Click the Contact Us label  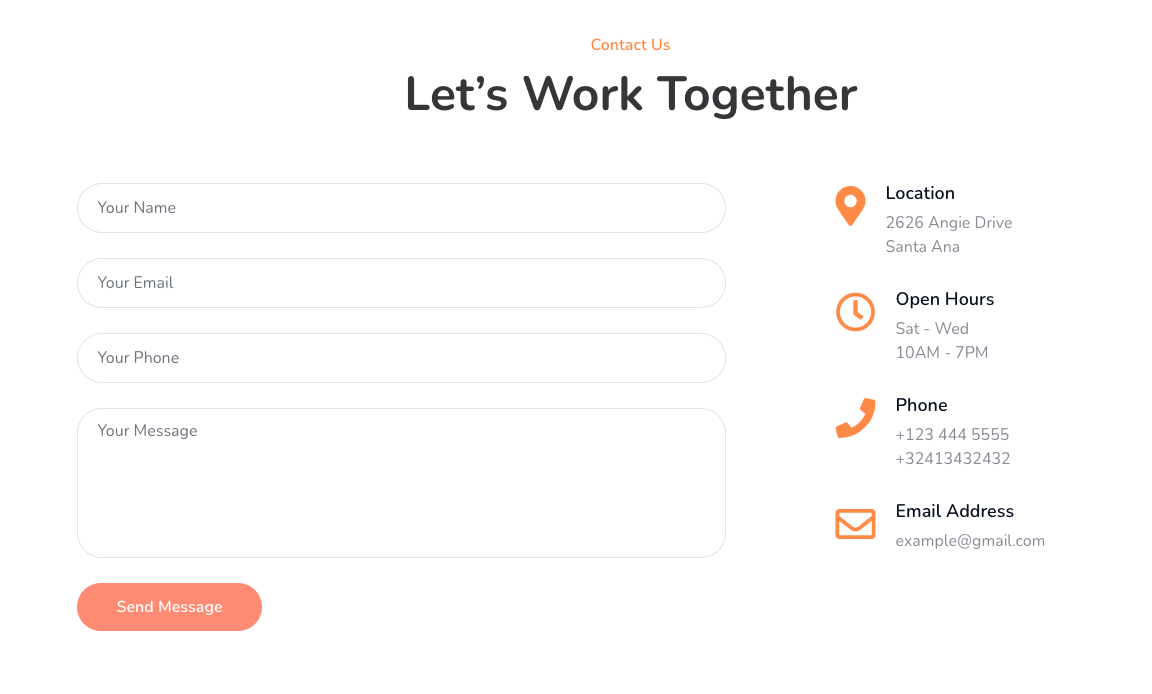(x=630, y=45)
